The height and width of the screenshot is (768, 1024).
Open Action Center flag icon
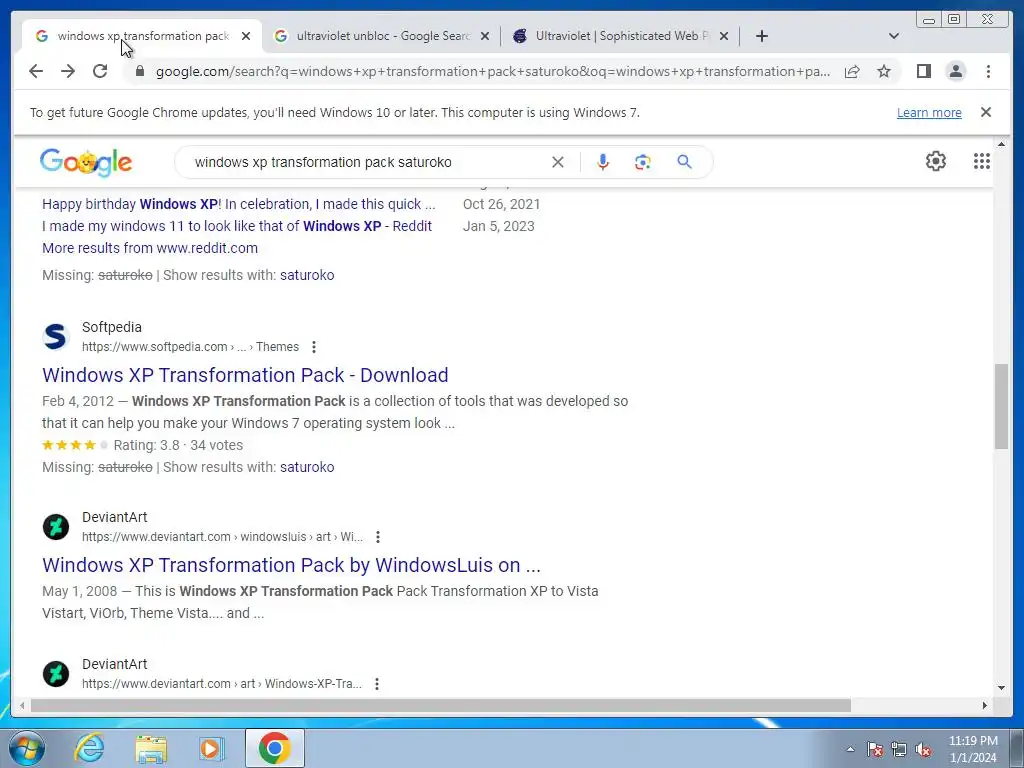click(875, 749)
